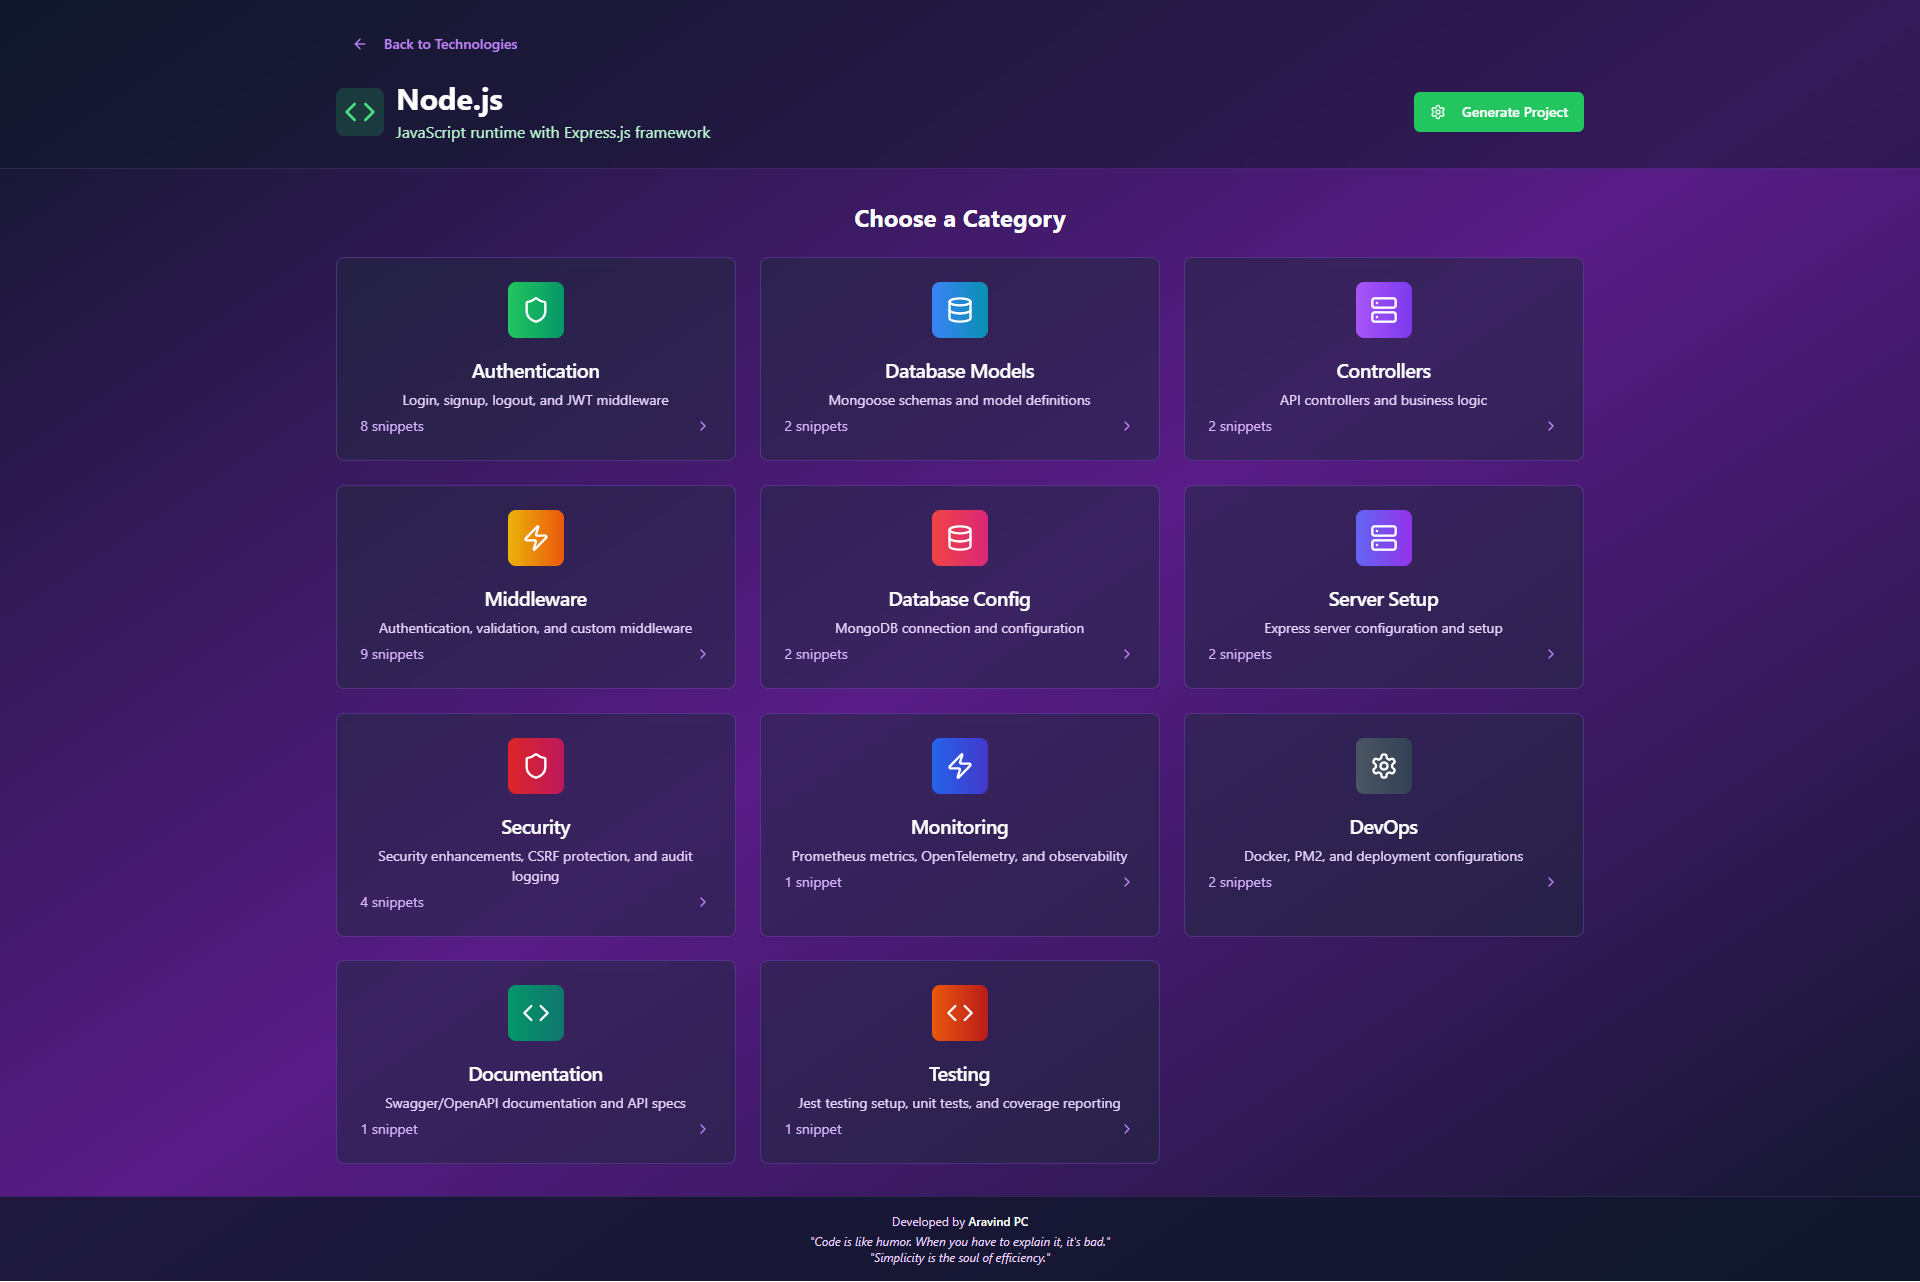Click the Node.js page title

coord(450,100)
